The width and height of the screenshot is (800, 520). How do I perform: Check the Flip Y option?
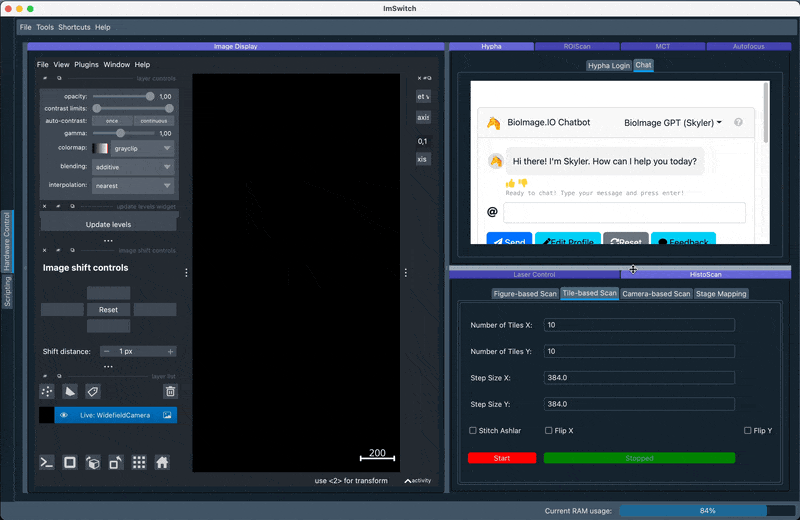click(748, 431)
